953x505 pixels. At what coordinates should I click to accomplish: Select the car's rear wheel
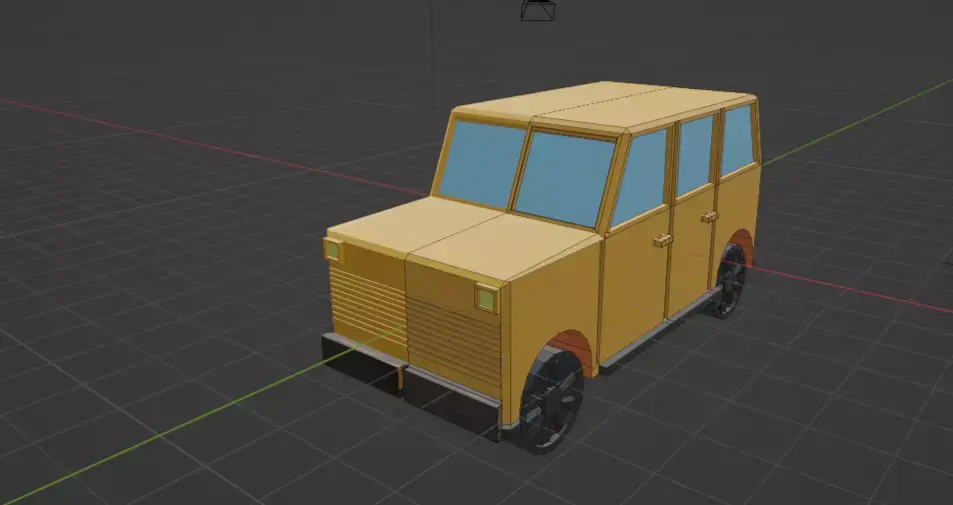[729, 280]
